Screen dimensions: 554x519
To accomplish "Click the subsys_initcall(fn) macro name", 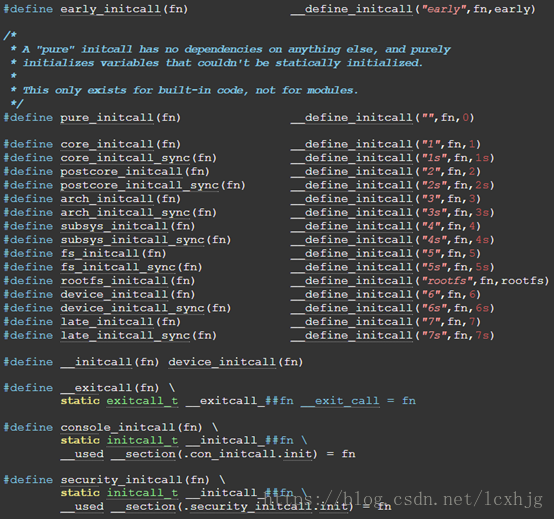I will 114,226.
